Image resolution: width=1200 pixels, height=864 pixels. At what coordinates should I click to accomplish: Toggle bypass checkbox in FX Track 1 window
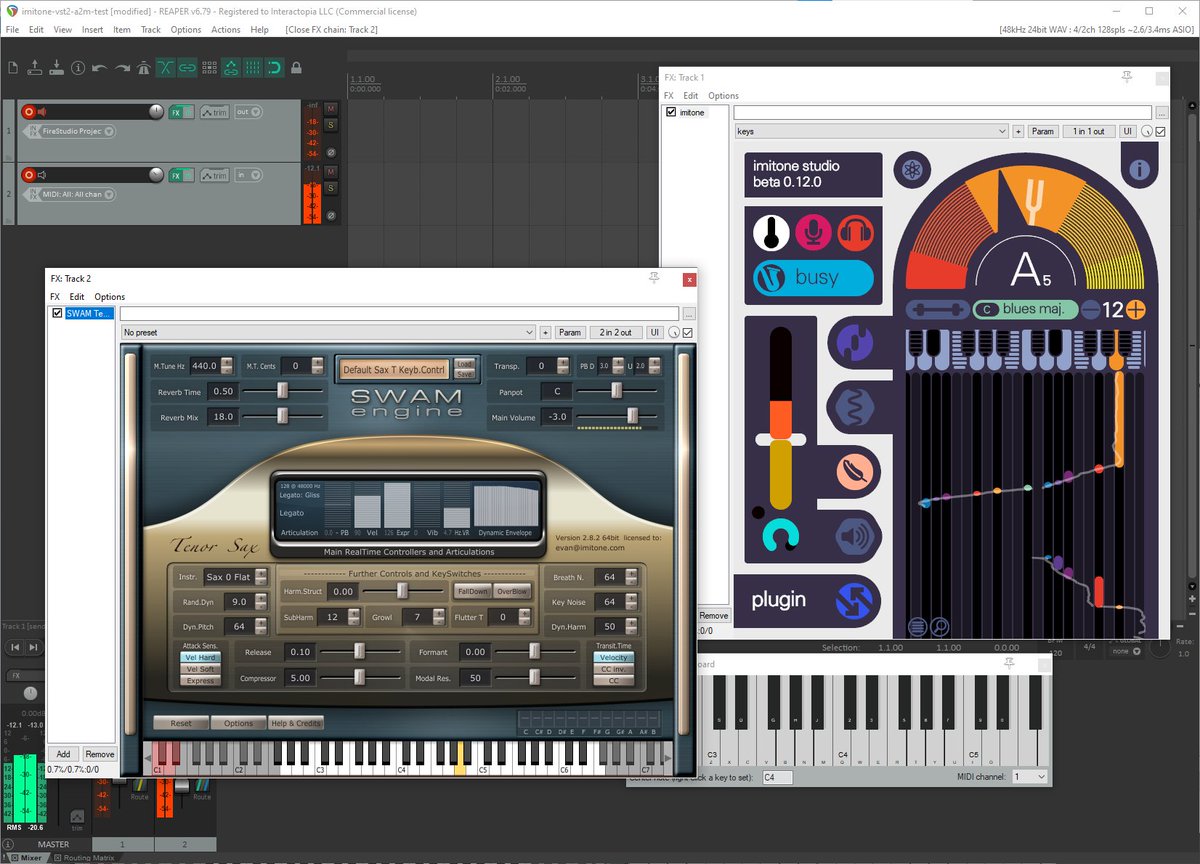pos(1160,131)
